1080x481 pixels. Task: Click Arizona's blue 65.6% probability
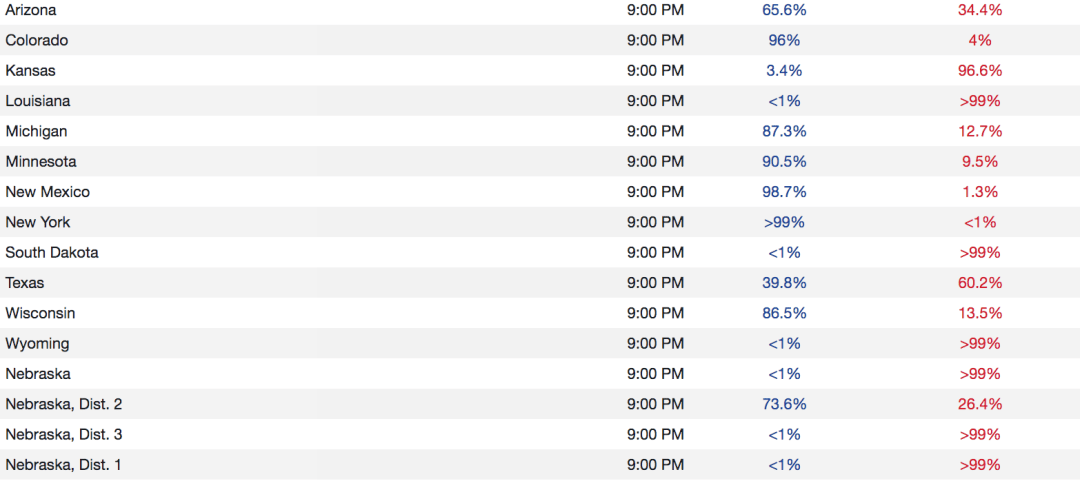pos(784,10)
